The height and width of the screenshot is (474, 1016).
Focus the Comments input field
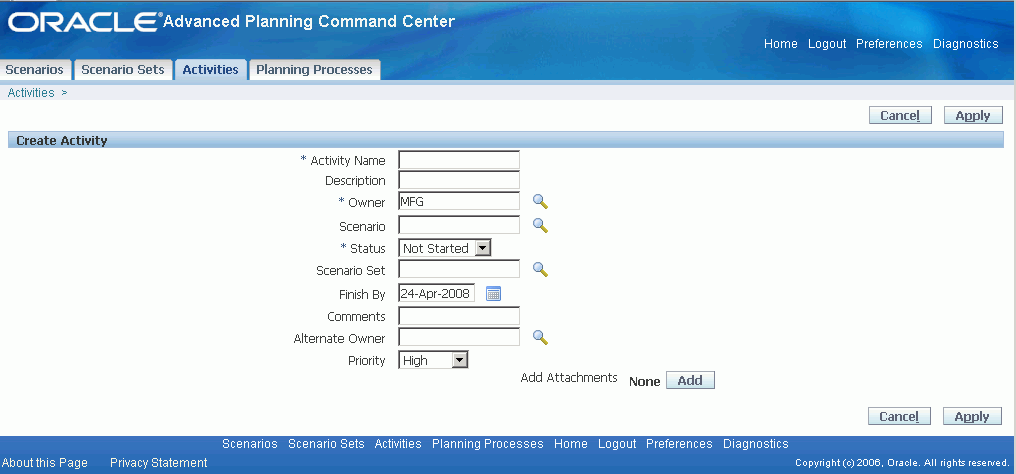pyautogui.click(x=459, y=315)
